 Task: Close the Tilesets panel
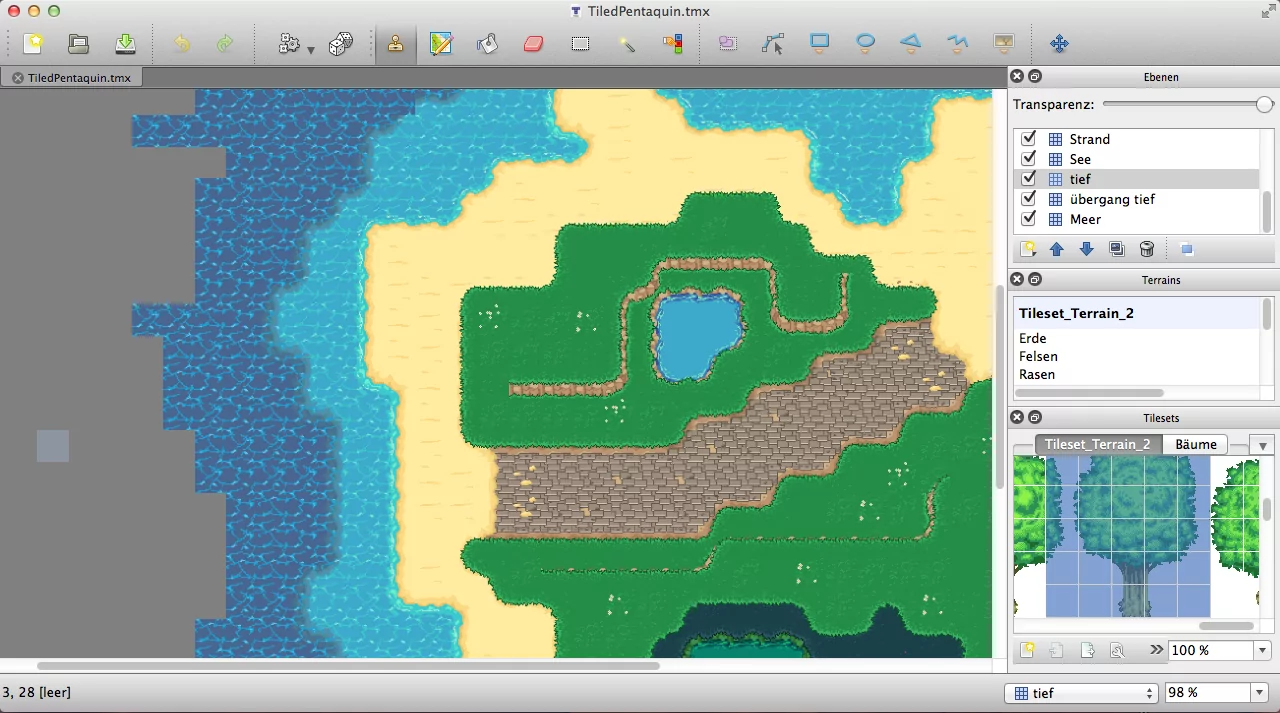click(1017, 417)
